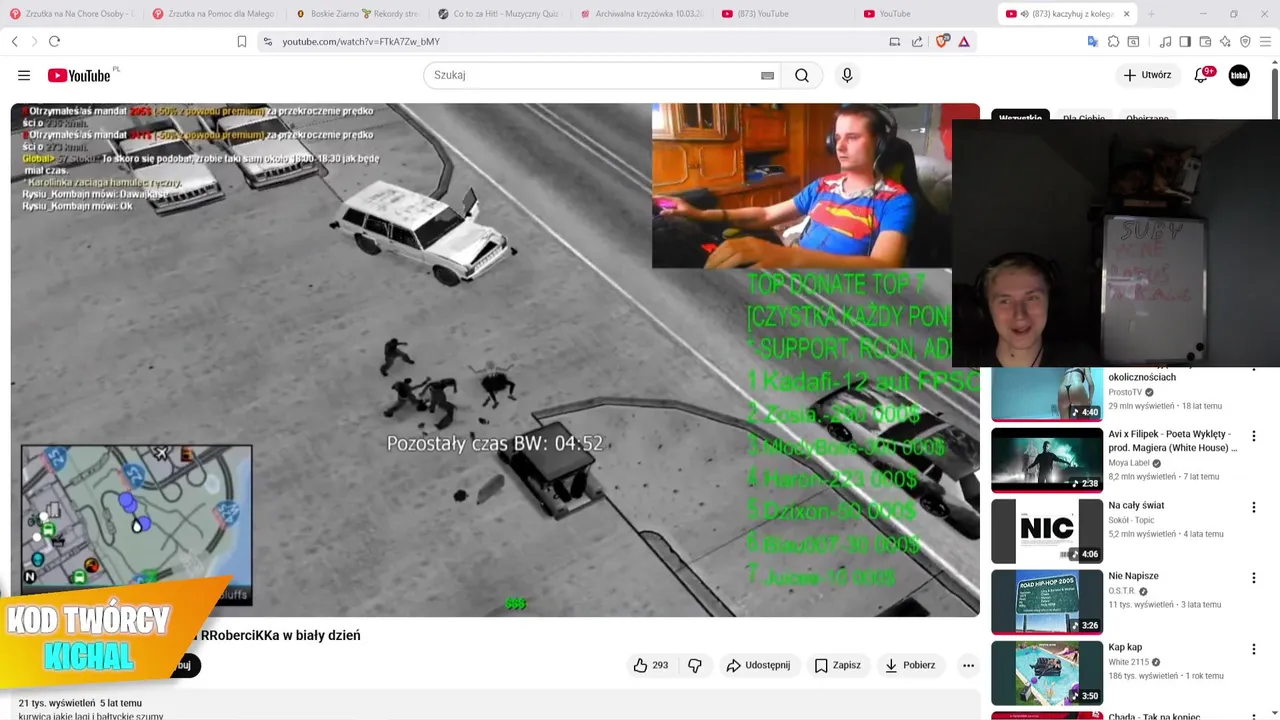Click the magnifier search button
The height and width of the screenshot is (720, 1280).
[802, 75]
